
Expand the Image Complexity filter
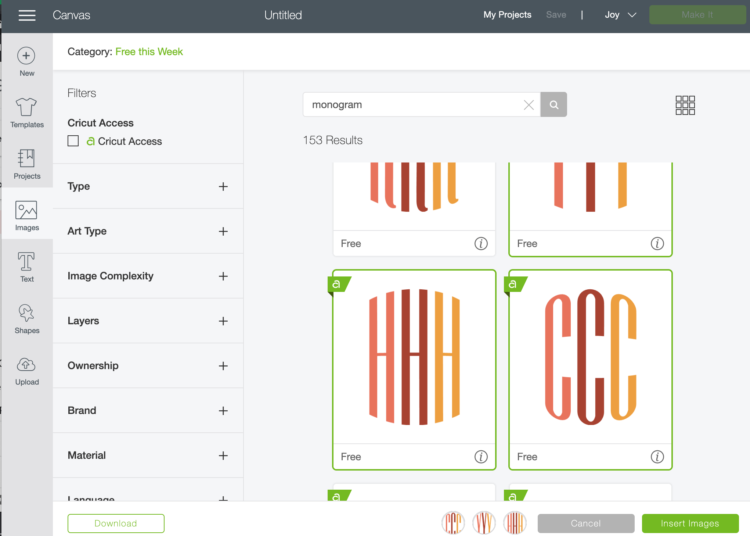click(223, 276)
